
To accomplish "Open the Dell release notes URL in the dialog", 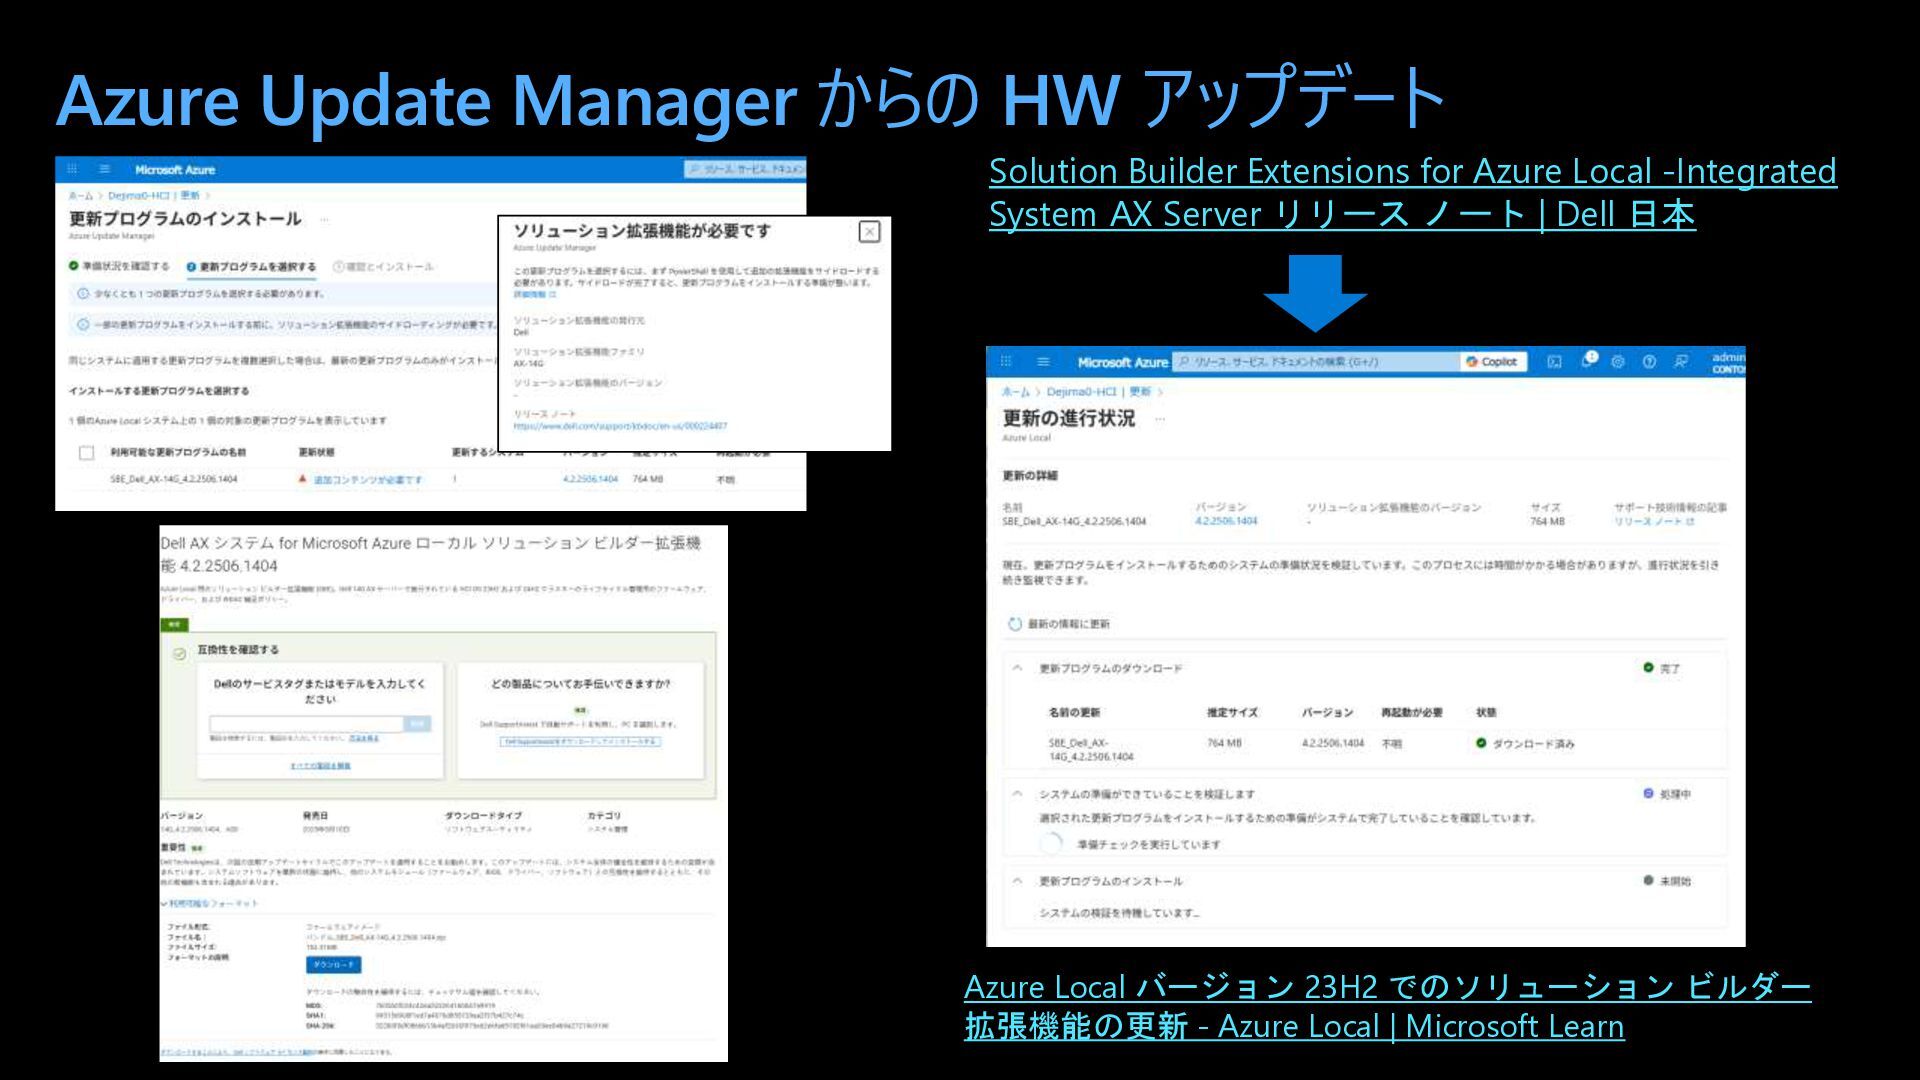I will [620, 426].
